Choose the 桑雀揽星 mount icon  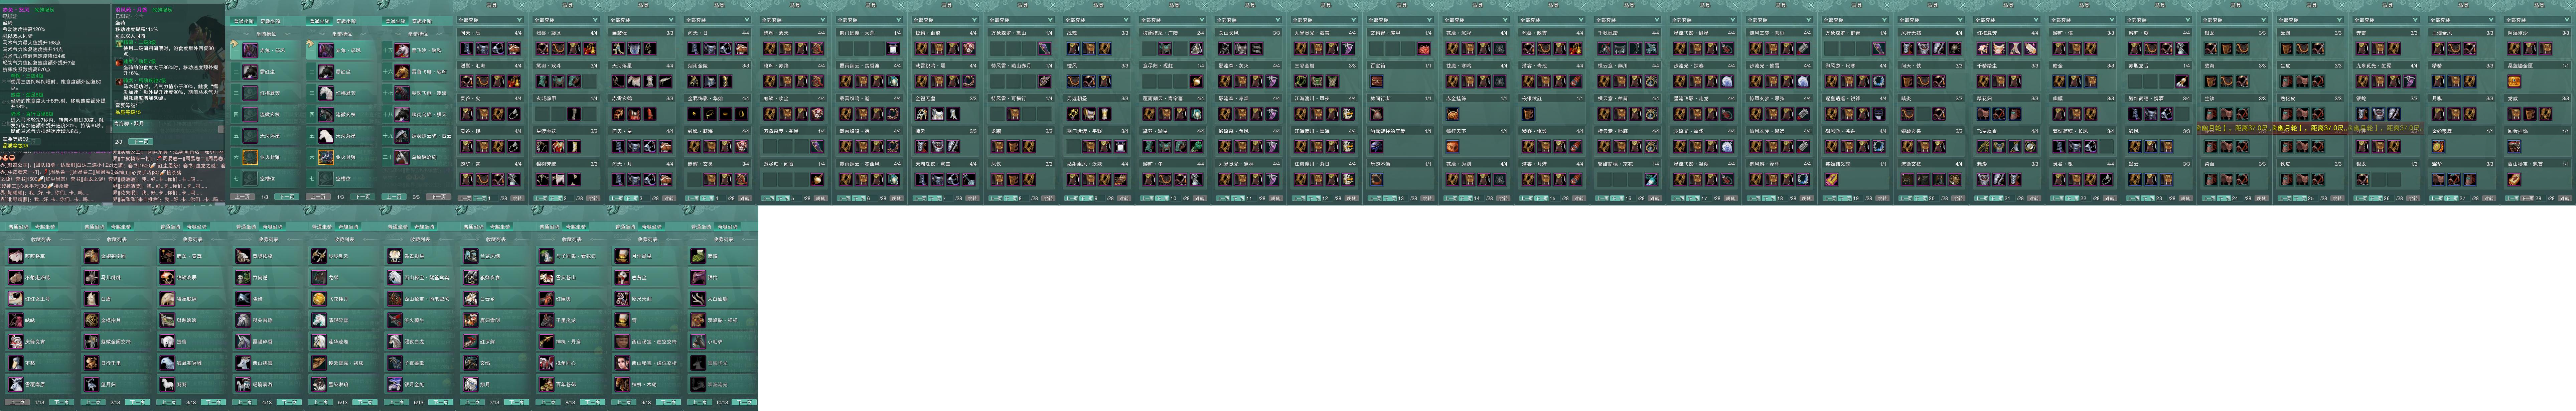point(395,256)
